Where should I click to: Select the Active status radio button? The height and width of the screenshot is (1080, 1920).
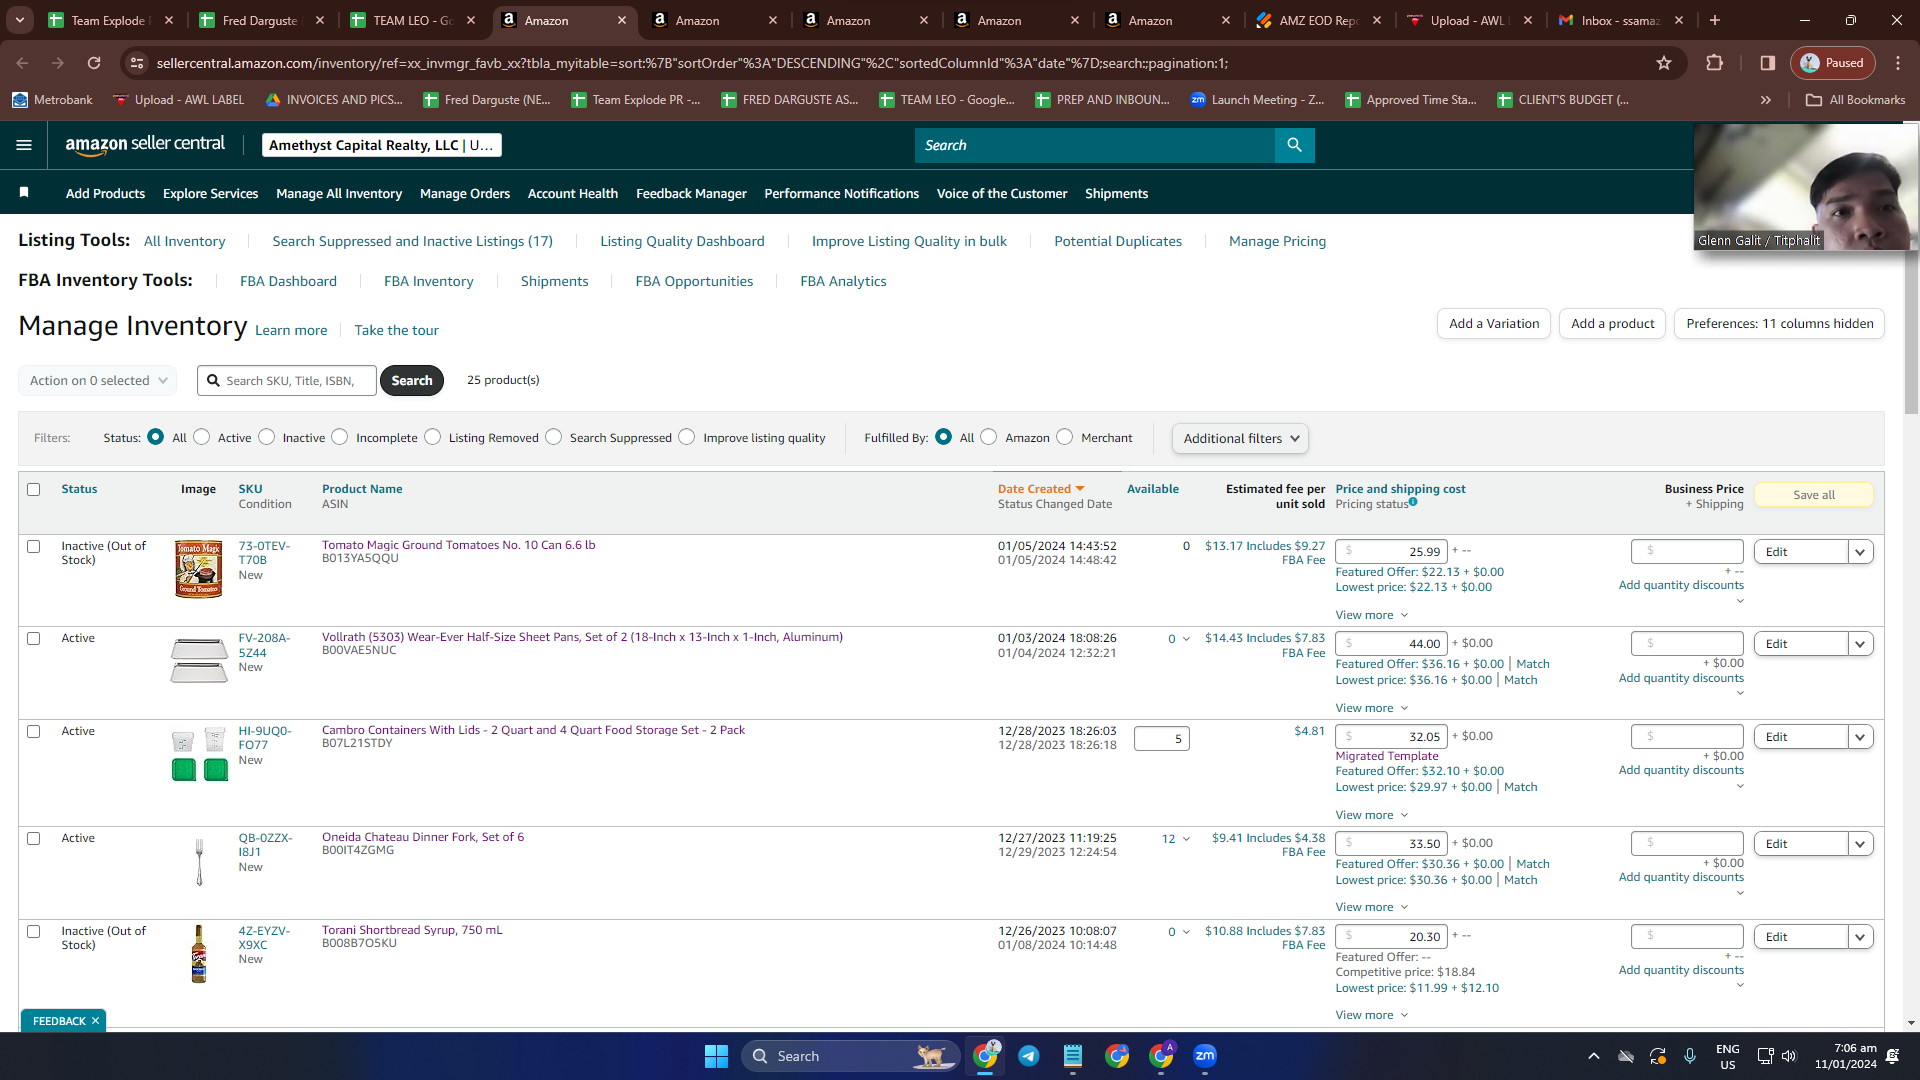pyautogui.click(x=202, y=437)
